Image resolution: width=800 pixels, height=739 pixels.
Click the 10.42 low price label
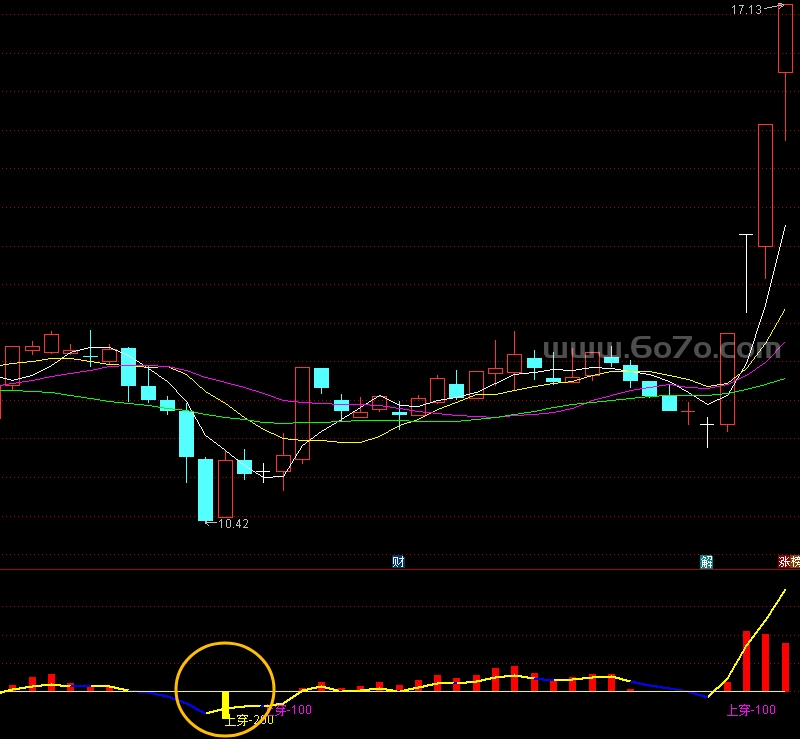[232, 523]
